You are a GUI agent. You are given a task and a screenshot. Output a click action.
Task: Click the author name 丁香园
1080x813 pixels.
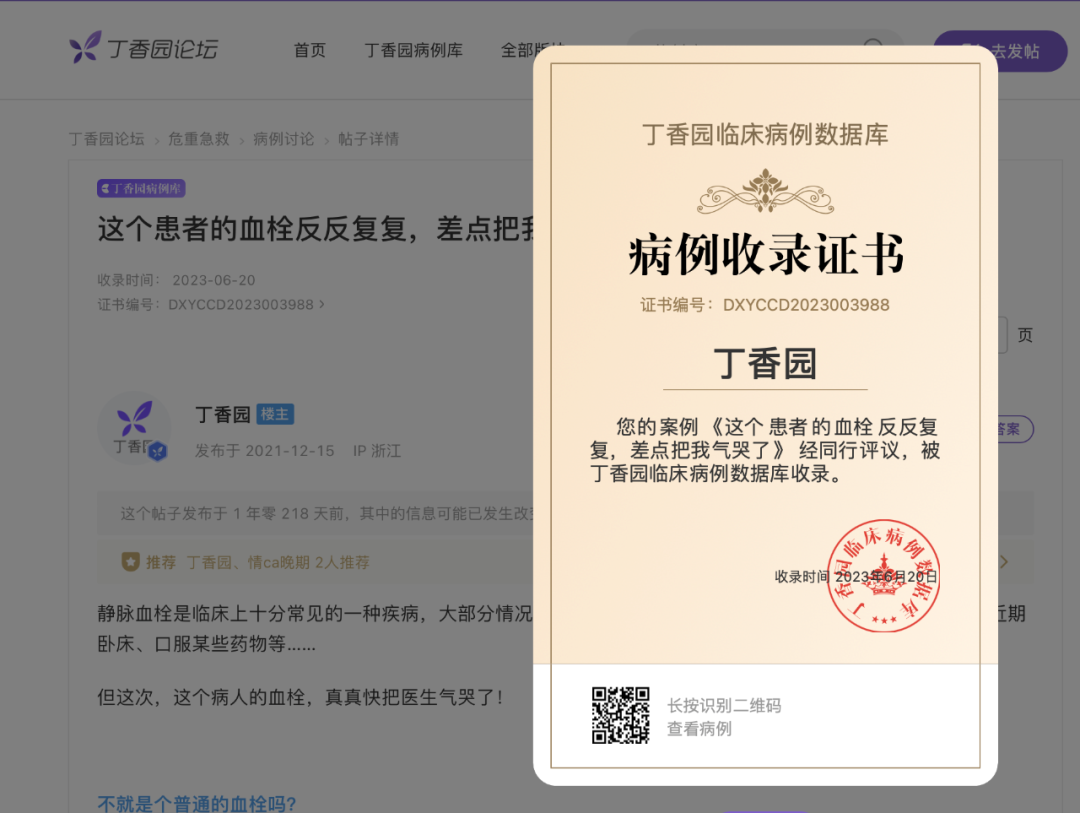pos(222,414)
